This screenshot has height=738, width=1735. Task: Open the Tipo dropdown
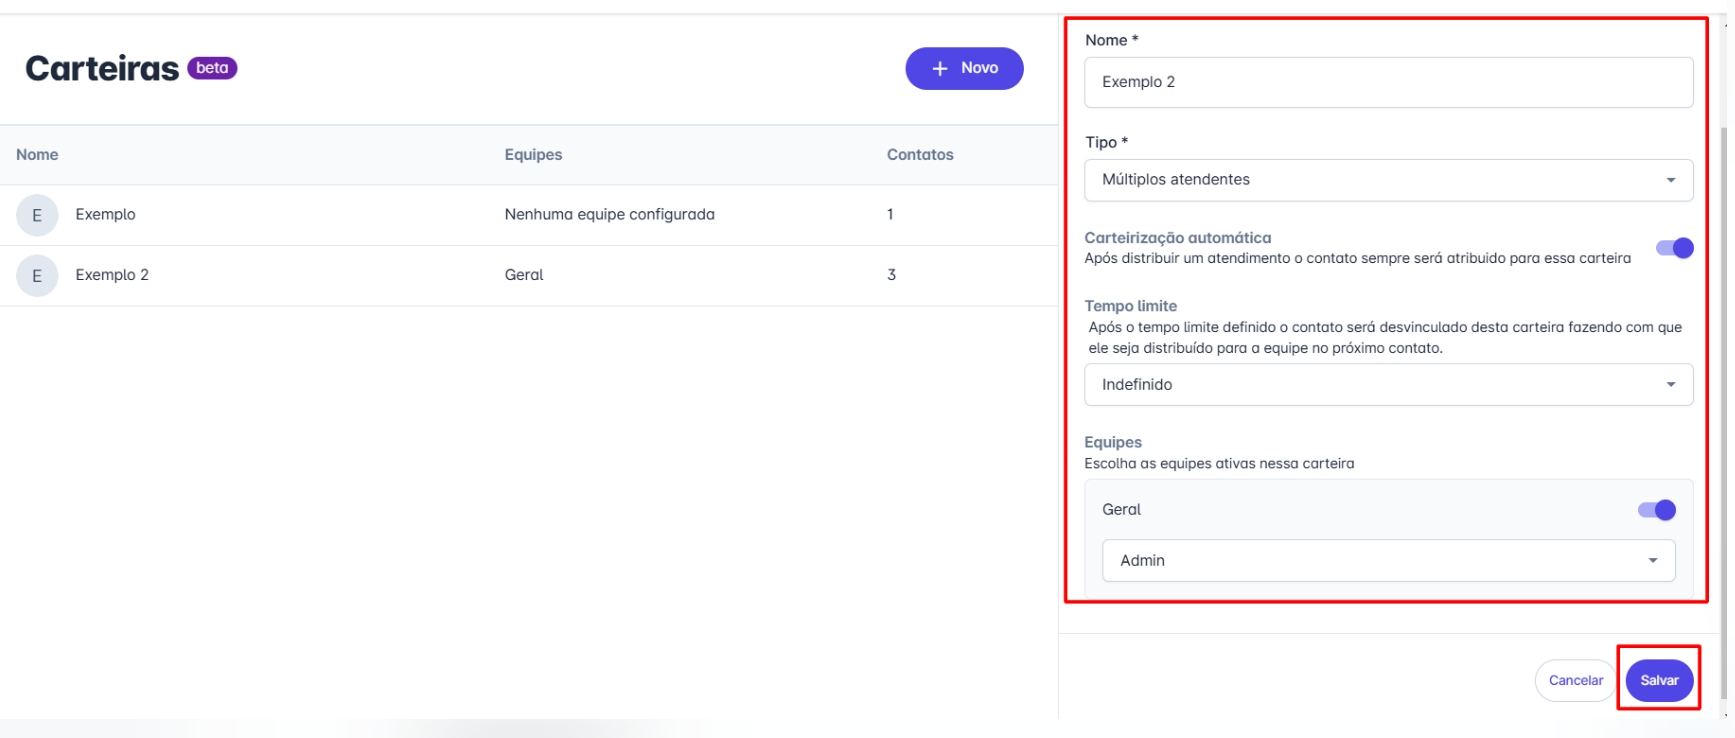(1388, 180)
